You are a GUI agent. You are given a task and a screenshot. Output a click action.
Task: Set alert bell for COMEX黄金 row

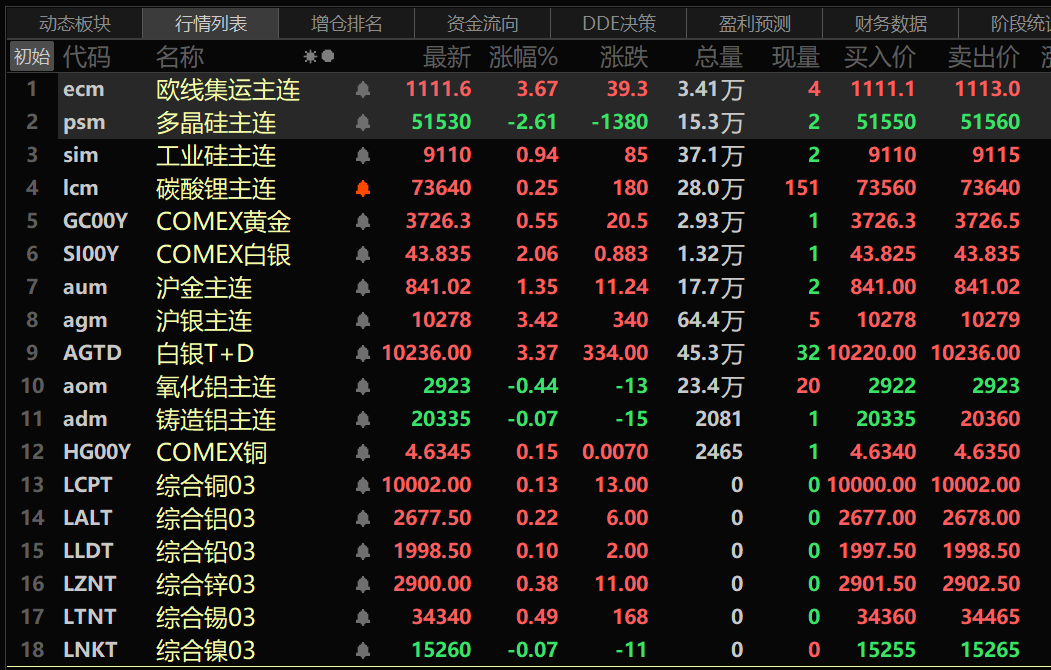pos(363,222)
